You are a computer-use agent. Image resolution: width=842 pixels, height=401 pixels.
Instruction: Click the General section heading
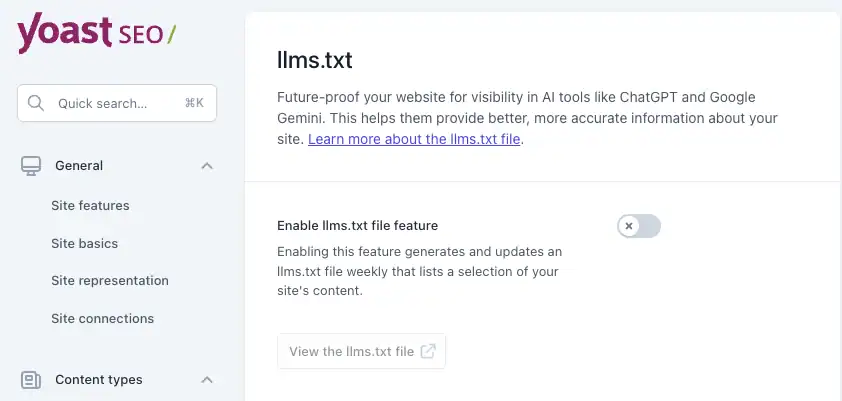tap(79, 166)
